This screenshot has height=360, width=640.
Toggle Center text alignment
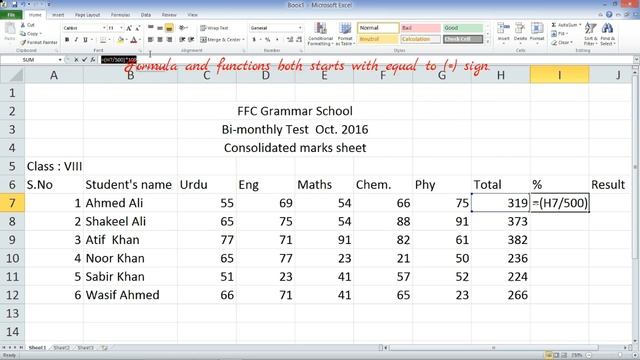point(160,40)
